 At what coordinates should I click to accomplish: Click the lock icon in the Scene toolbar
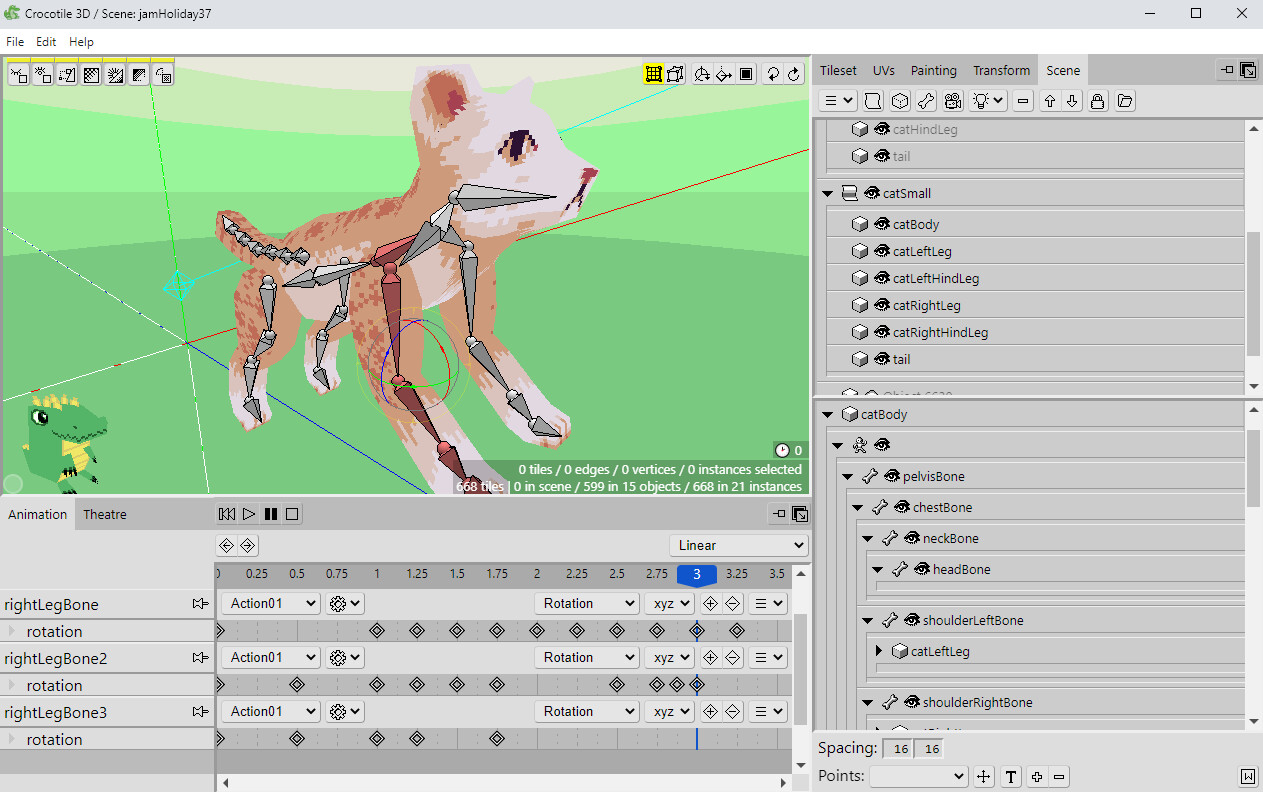coord(1097,100)
